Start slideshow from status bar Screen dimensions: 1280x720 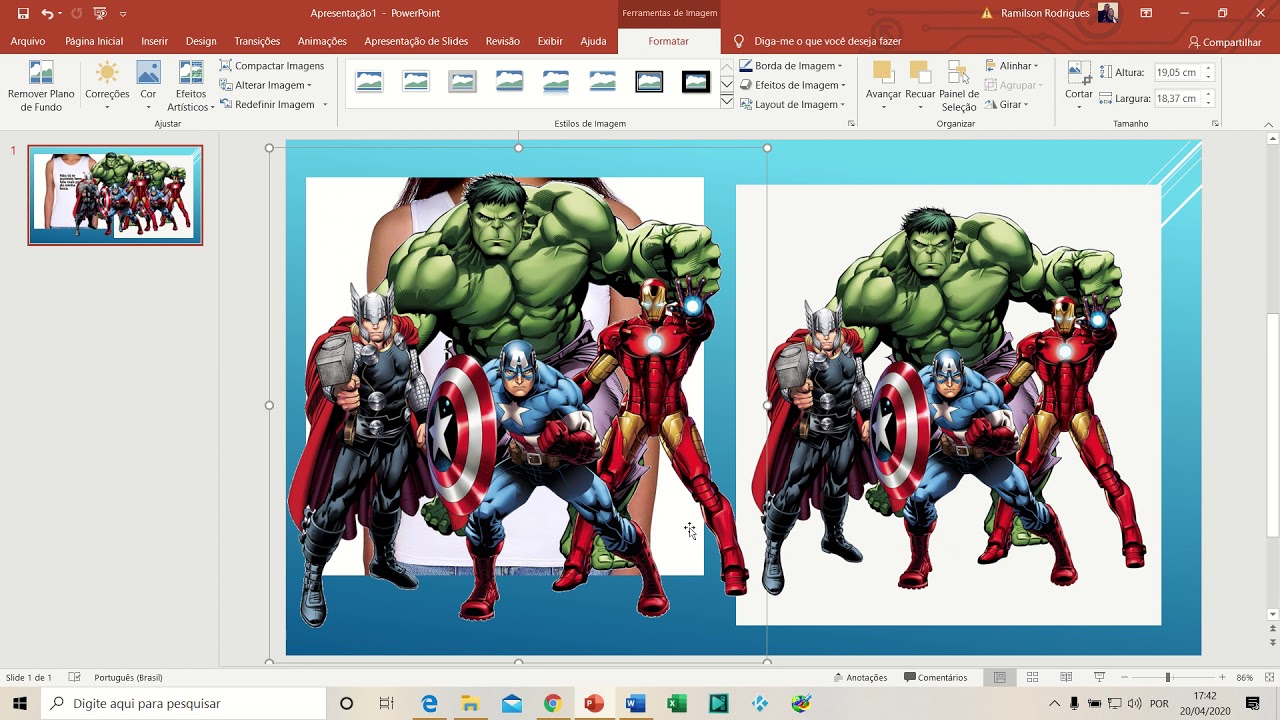1099,677
